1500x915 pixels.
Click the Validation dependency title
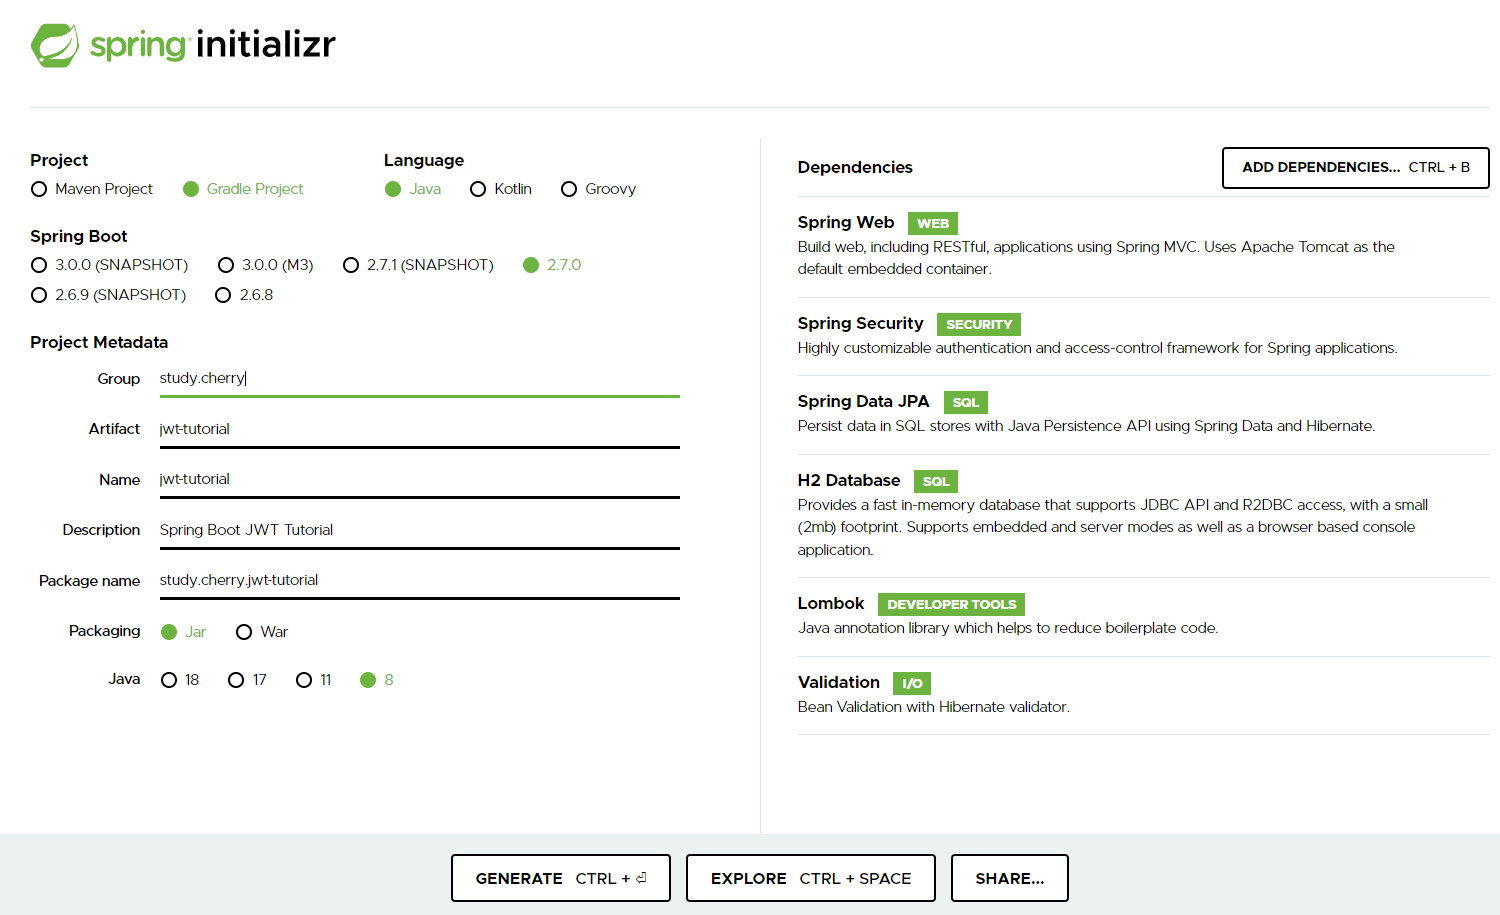tap(839, 682)
